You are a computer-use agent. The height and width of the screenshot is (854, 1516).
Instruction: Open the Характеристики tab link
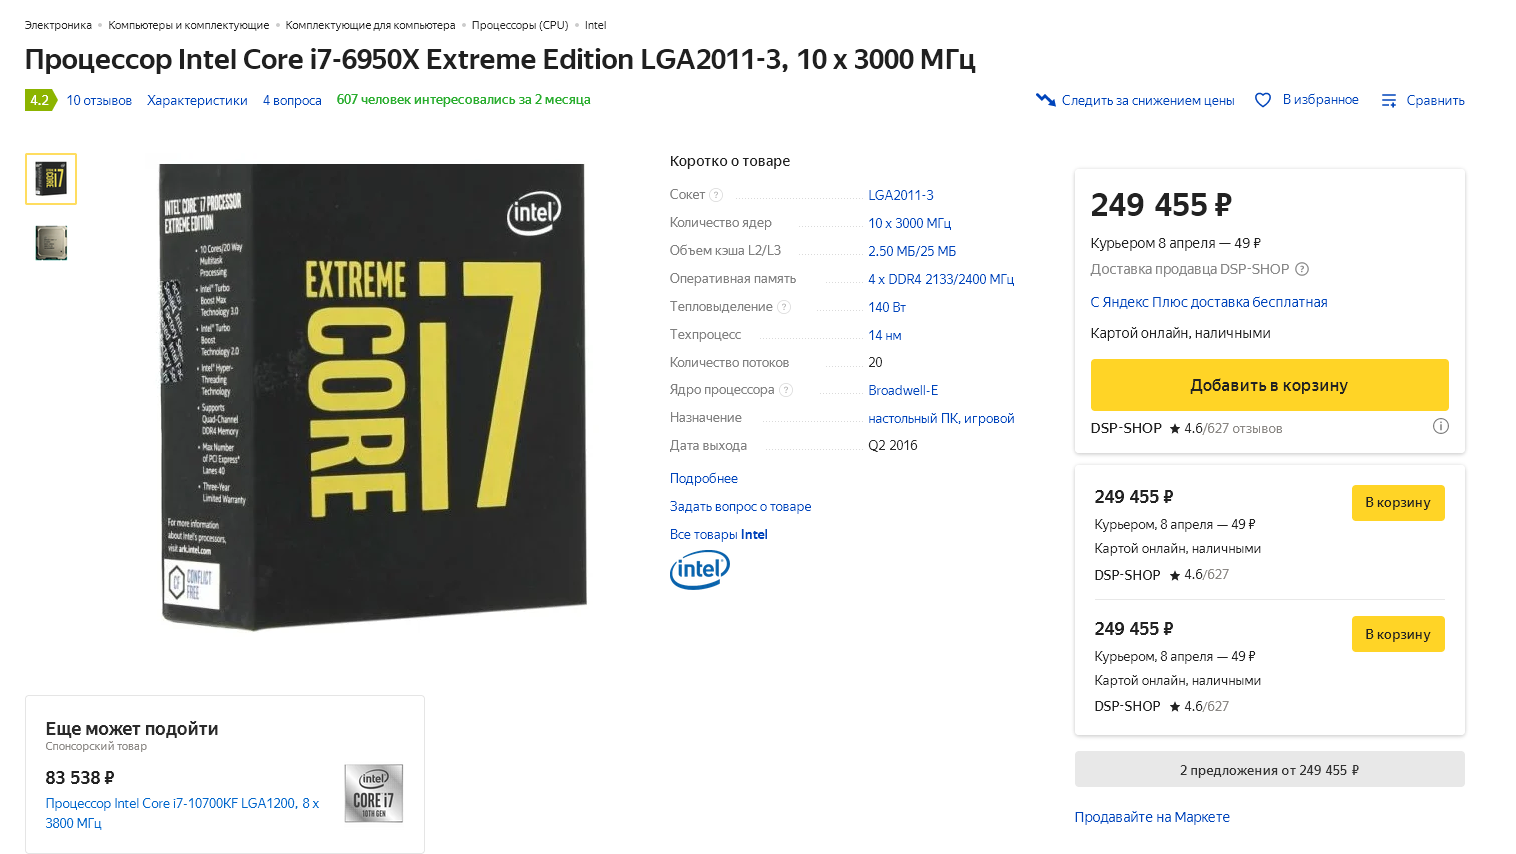197,100
